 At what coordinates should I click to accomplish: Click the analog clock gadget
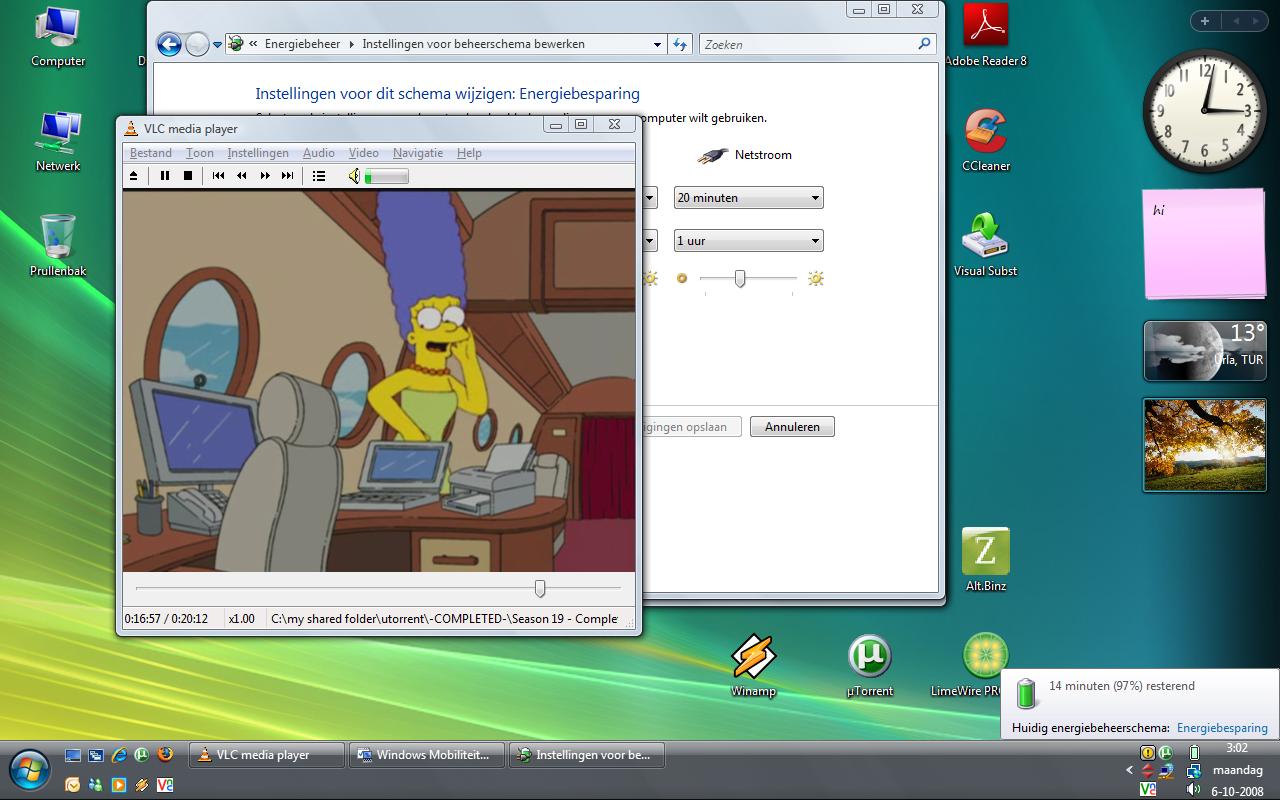pos(1204,110)
